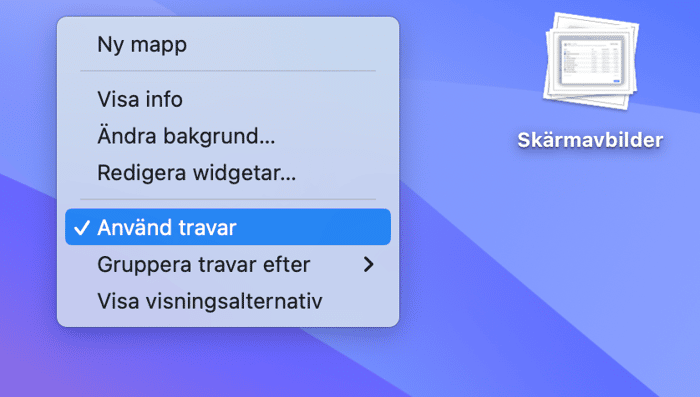Image resolution: width=700 pixels, height=397 pixels.
Task: Select the Skärmavbilder label text
Action: point(590,140)
